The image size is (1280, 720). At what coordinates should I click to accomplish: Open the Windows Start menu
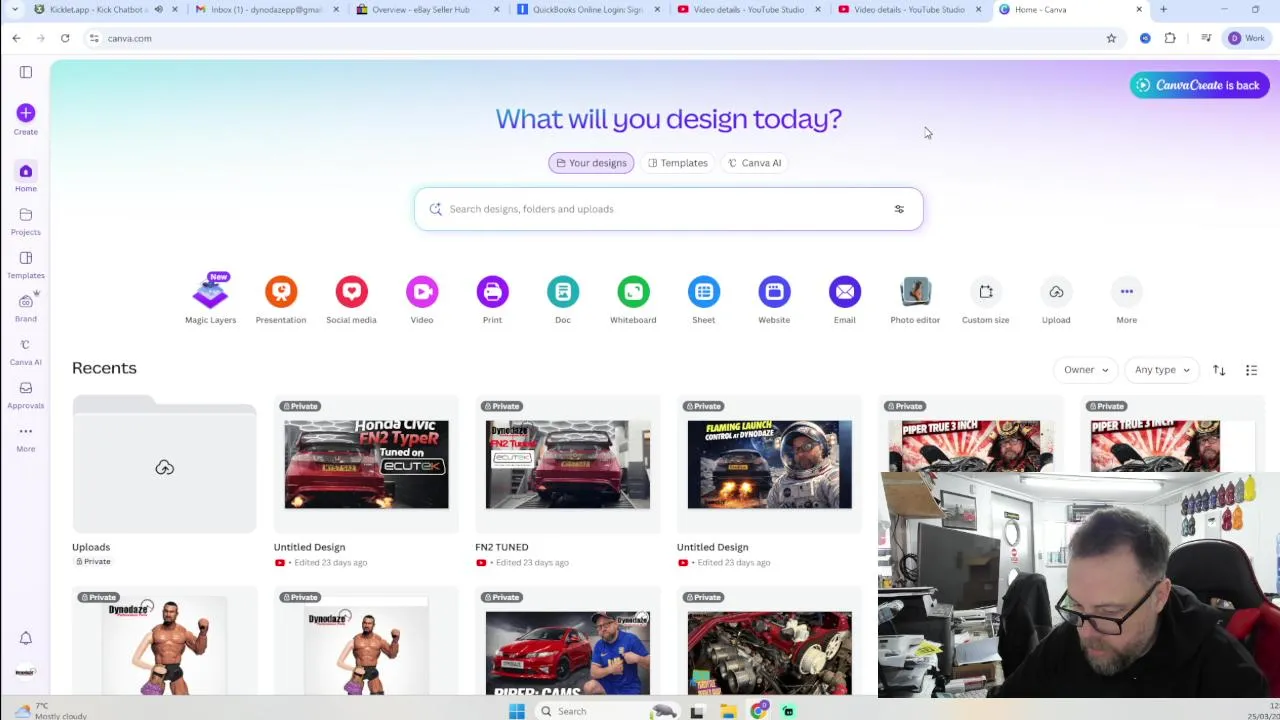[x=517, y=711]
